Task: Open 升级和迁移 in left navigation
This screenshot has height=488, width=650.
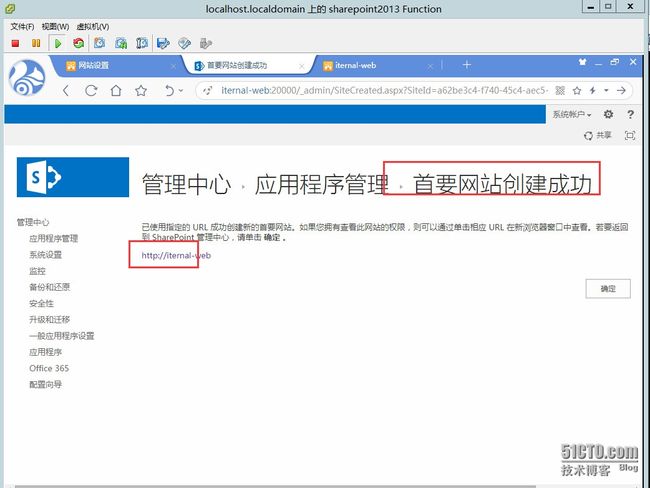Action: click(49, 320)
